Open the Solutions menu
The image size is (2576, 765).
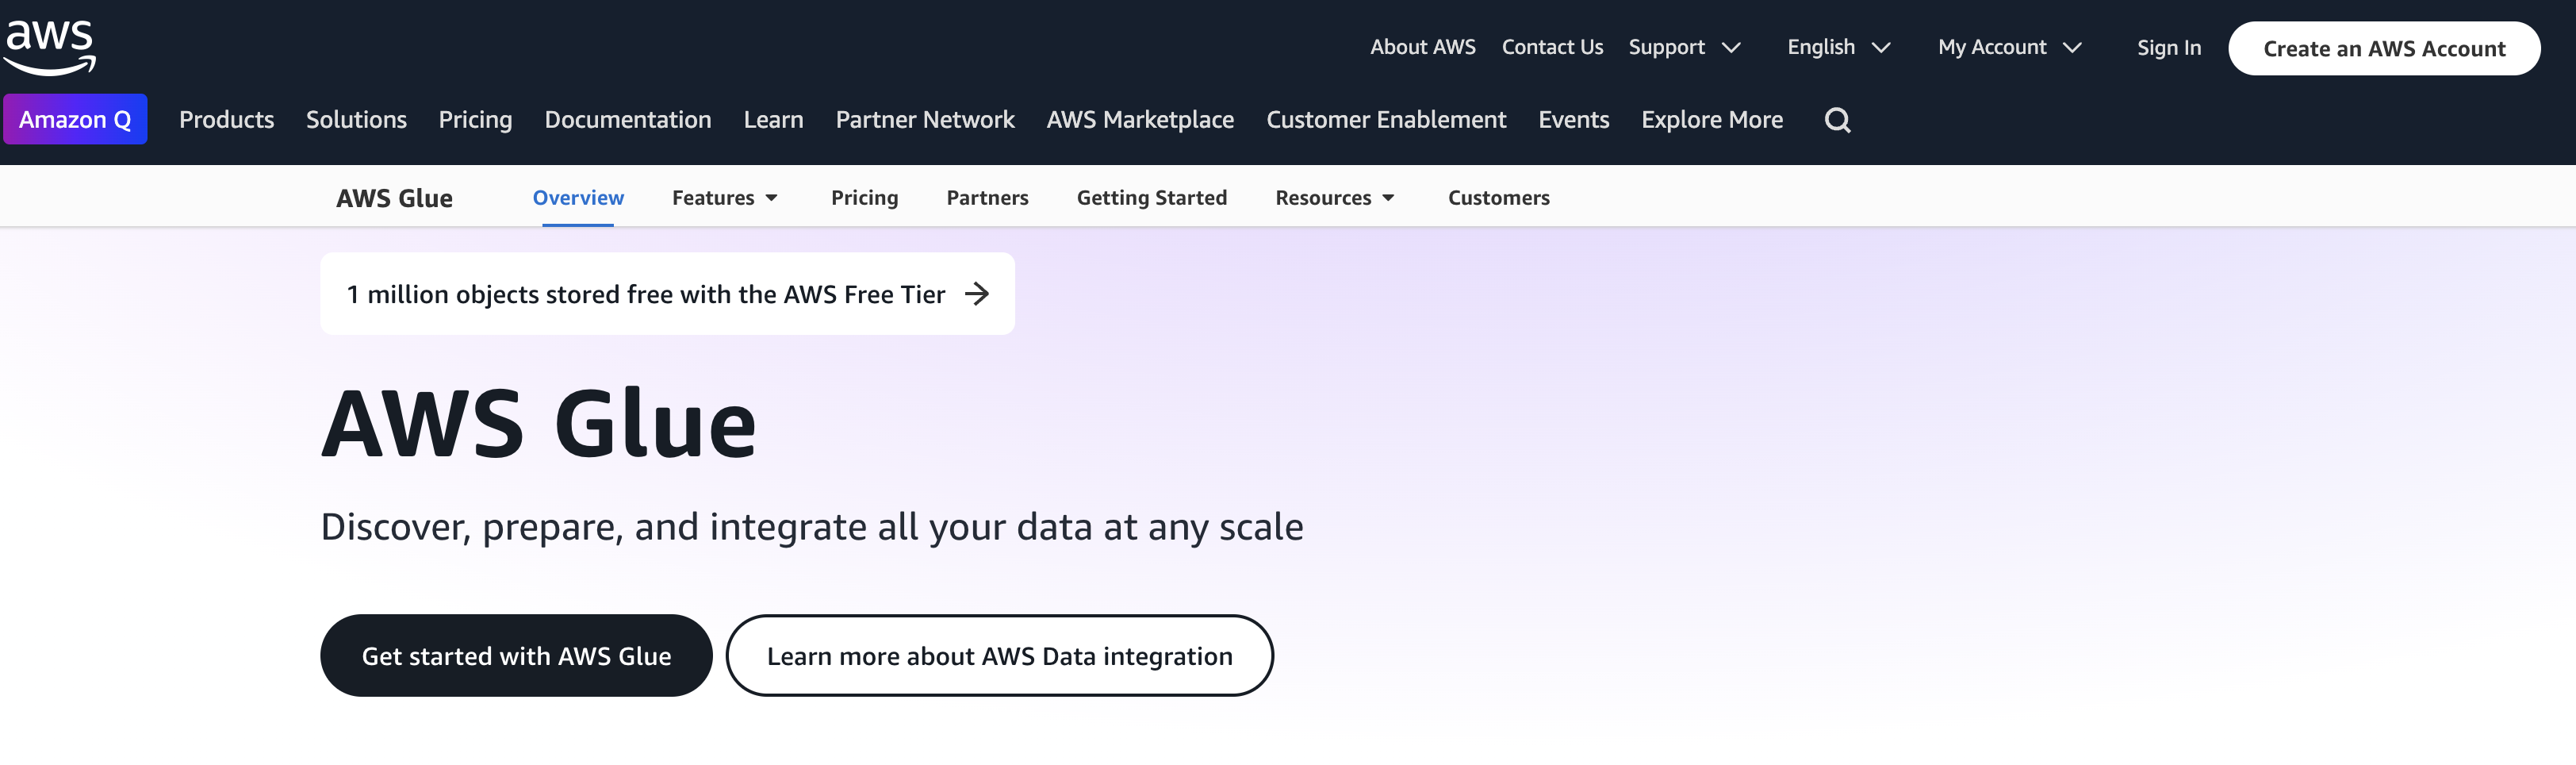click(x=356, y=120)
